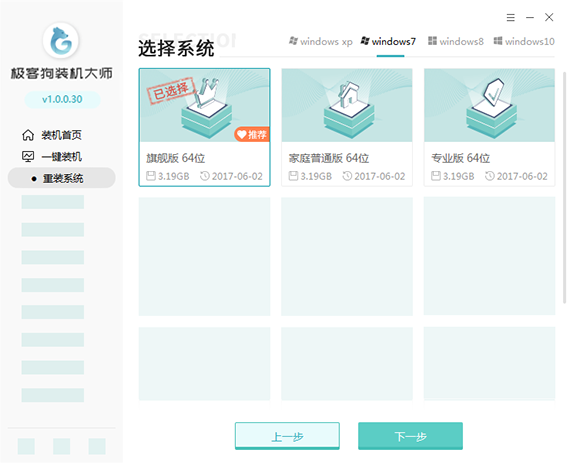
Task: Click the home icon beside 装机首页
Action: (28, 135)
